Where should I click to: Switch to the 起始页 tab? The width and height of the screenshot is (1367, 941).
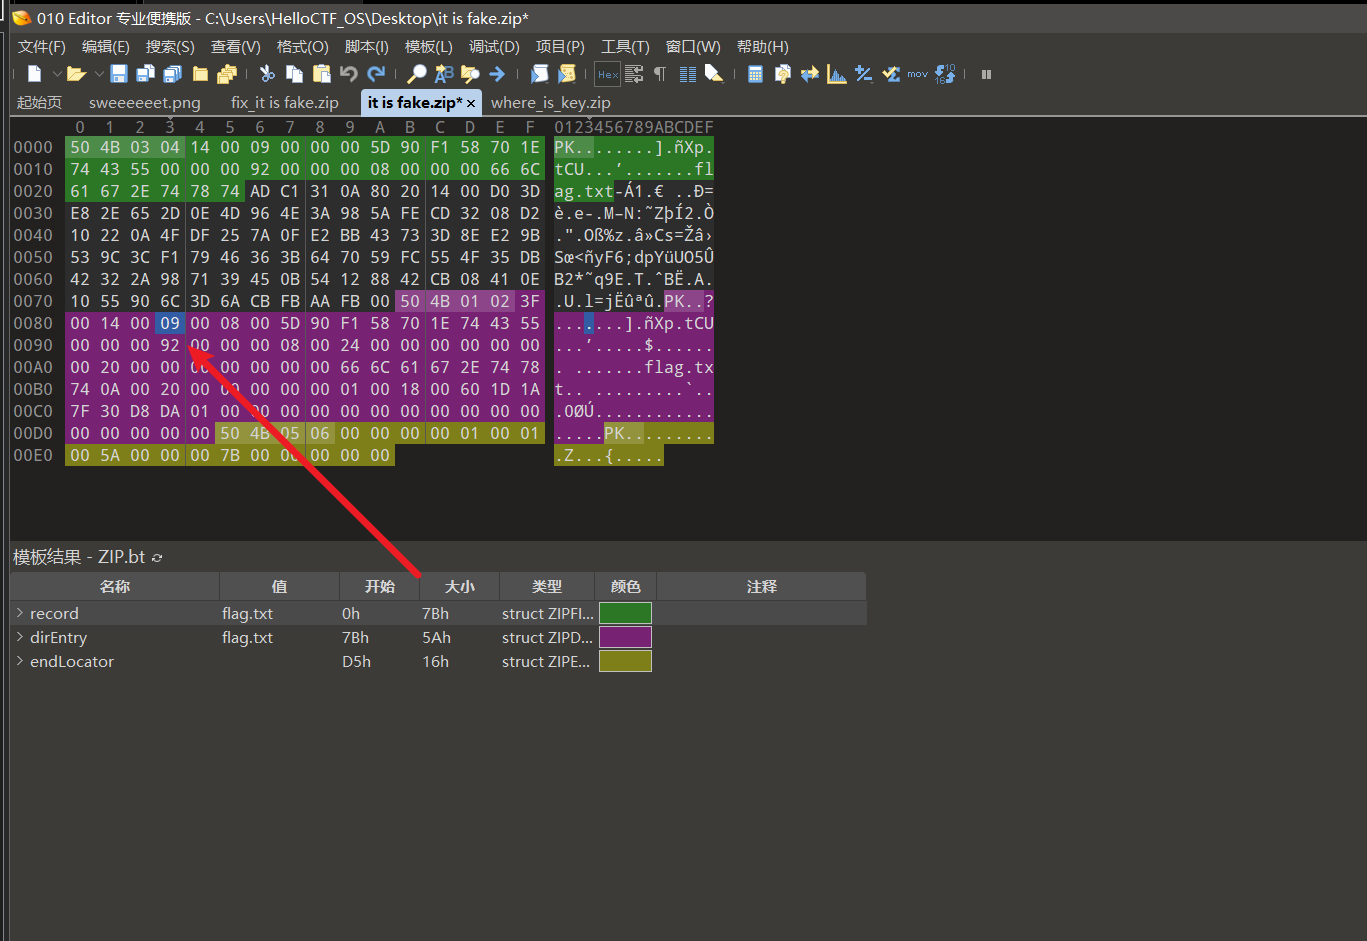click(x=39, y=102)
